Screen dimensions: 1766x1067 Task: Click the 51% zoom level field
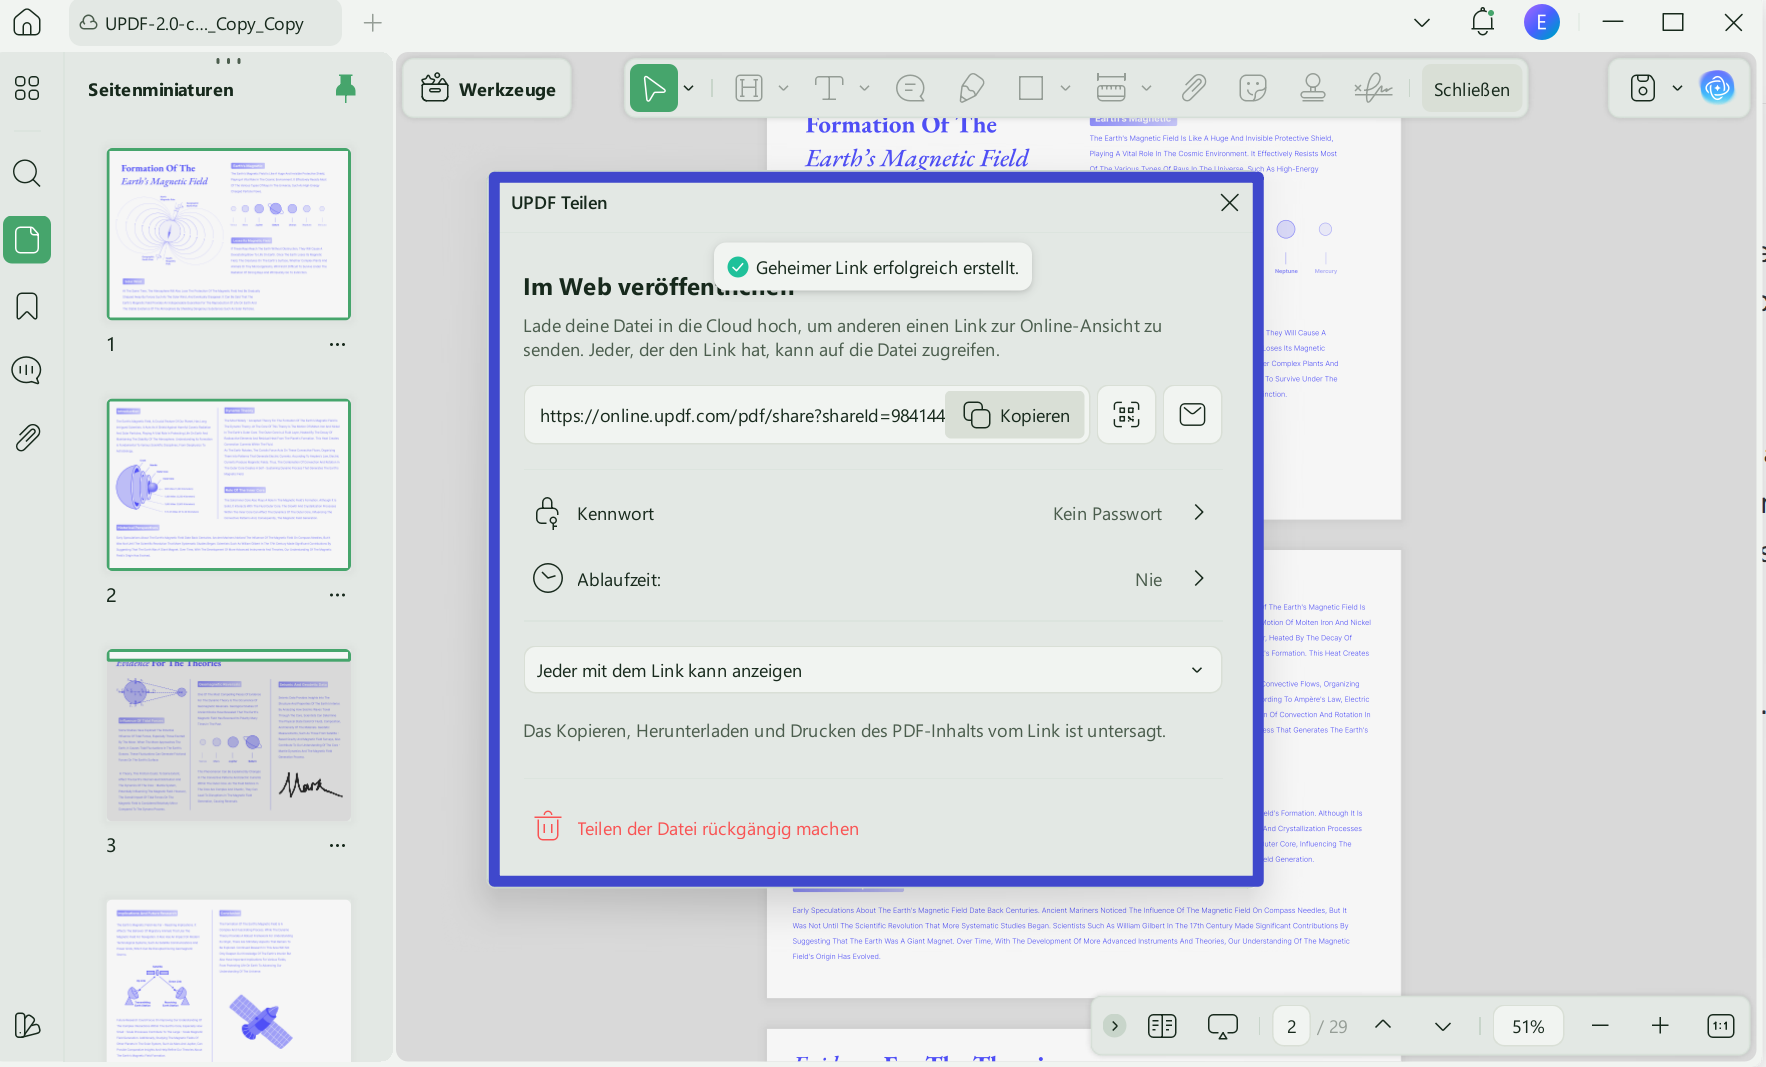click(x=1528, y=1026)
